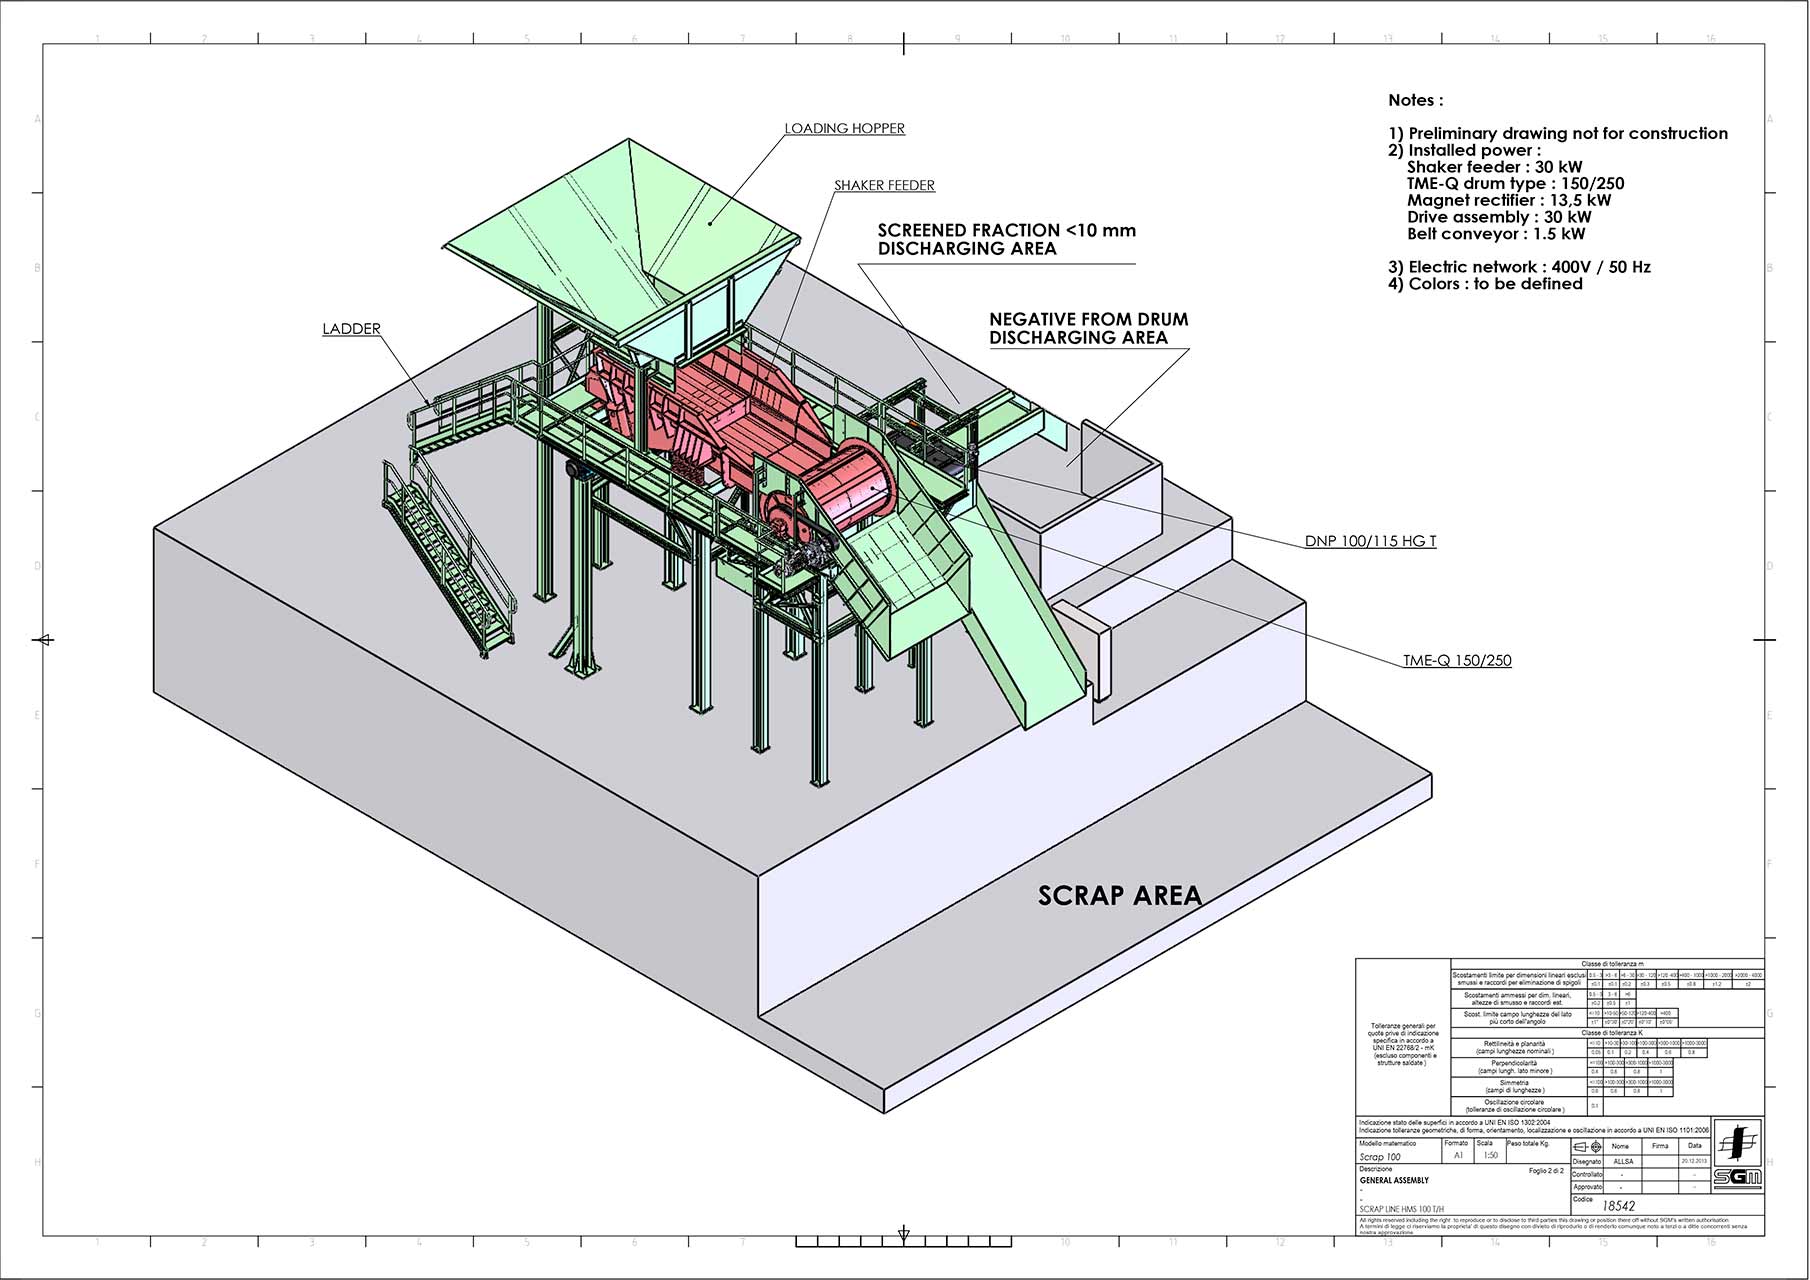Viewport: 1810px width, 1280px height.
Task: Click the 'LADDER' callout label
Action: [351, 328]
